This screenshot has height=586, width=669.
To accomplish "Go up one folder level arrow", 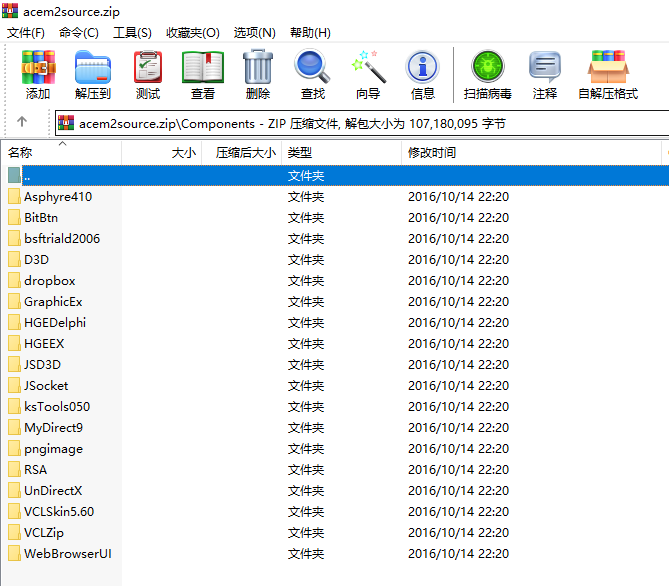I will (x=22, y=122).
